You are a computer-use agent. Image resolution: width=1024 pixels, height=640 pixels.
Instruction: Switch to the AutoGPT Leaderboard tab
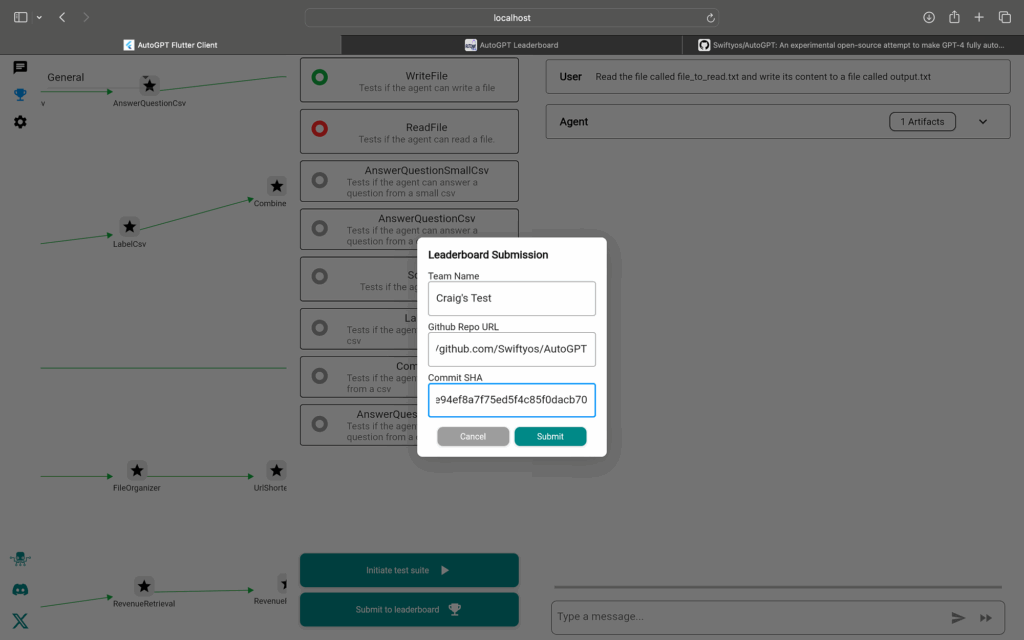tap(511, 45)
